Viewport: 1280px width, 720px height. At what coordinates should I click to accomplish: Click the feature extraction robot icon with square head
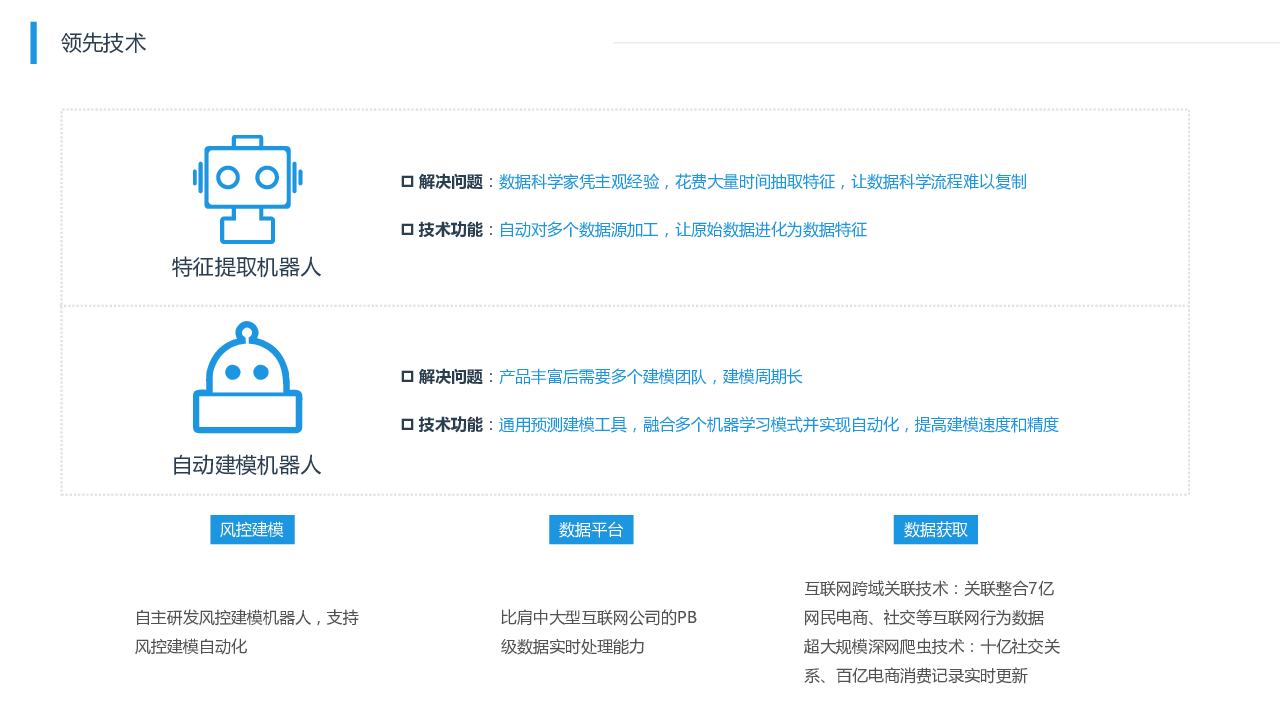coord(247,189)
